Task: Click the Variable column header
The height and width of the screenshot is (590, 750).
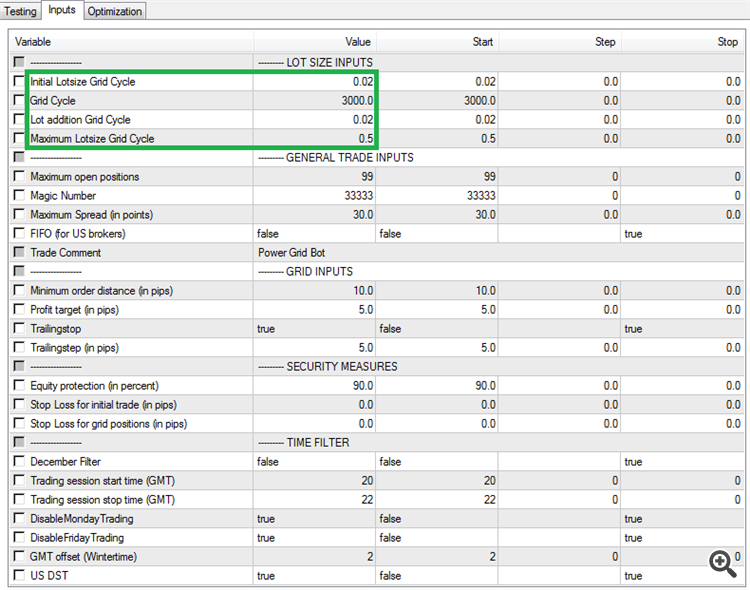Action: click(x=132, y=42)
